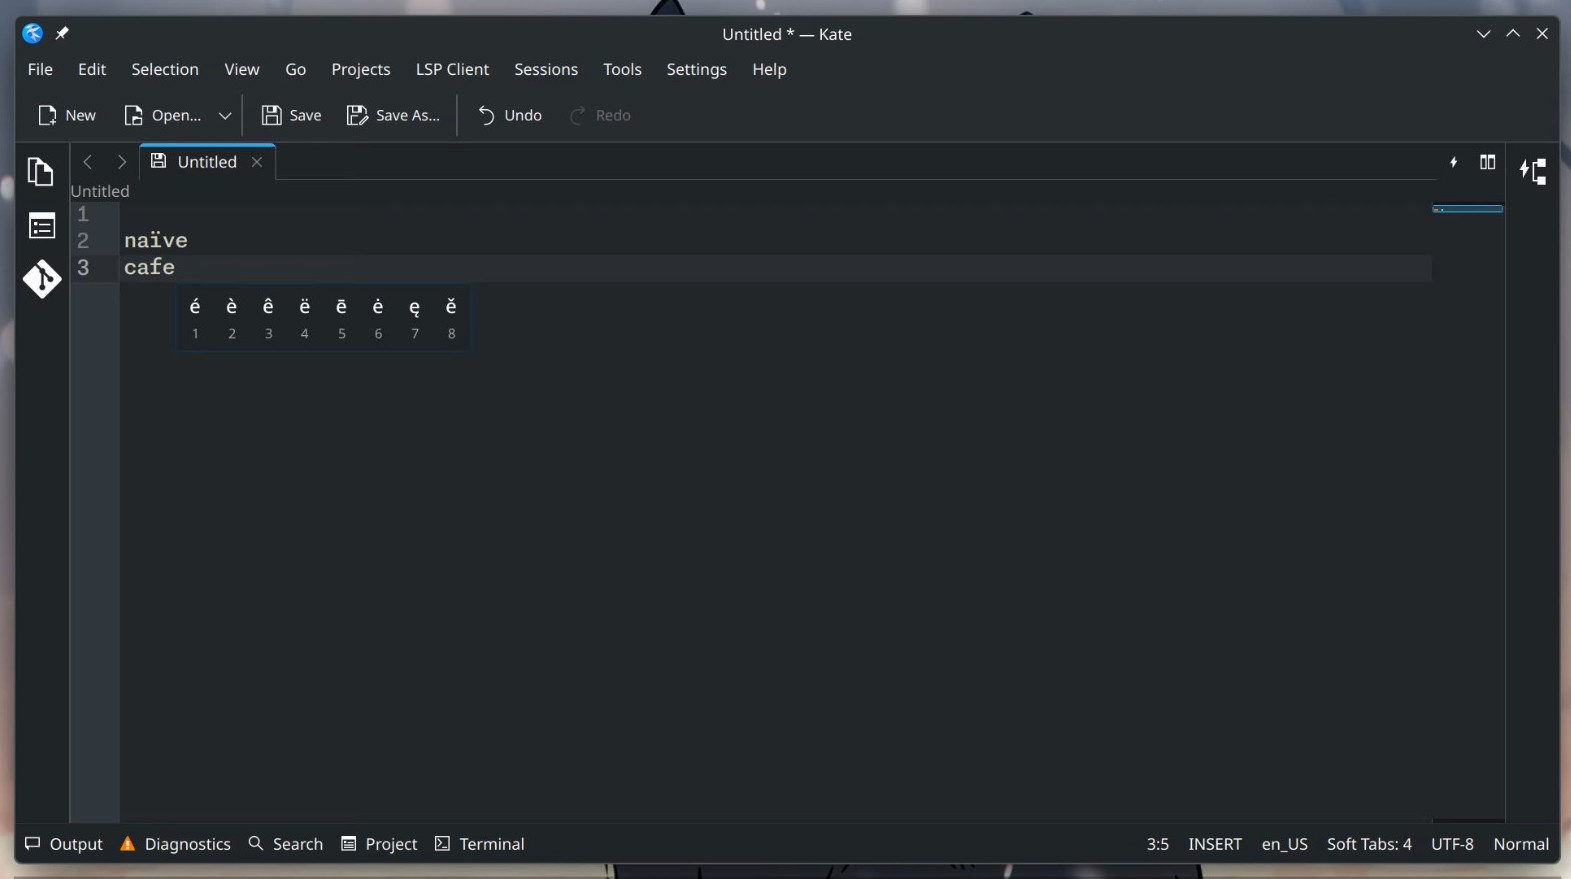Click the Undo button
1571x879 pixels.
(510, 115)
